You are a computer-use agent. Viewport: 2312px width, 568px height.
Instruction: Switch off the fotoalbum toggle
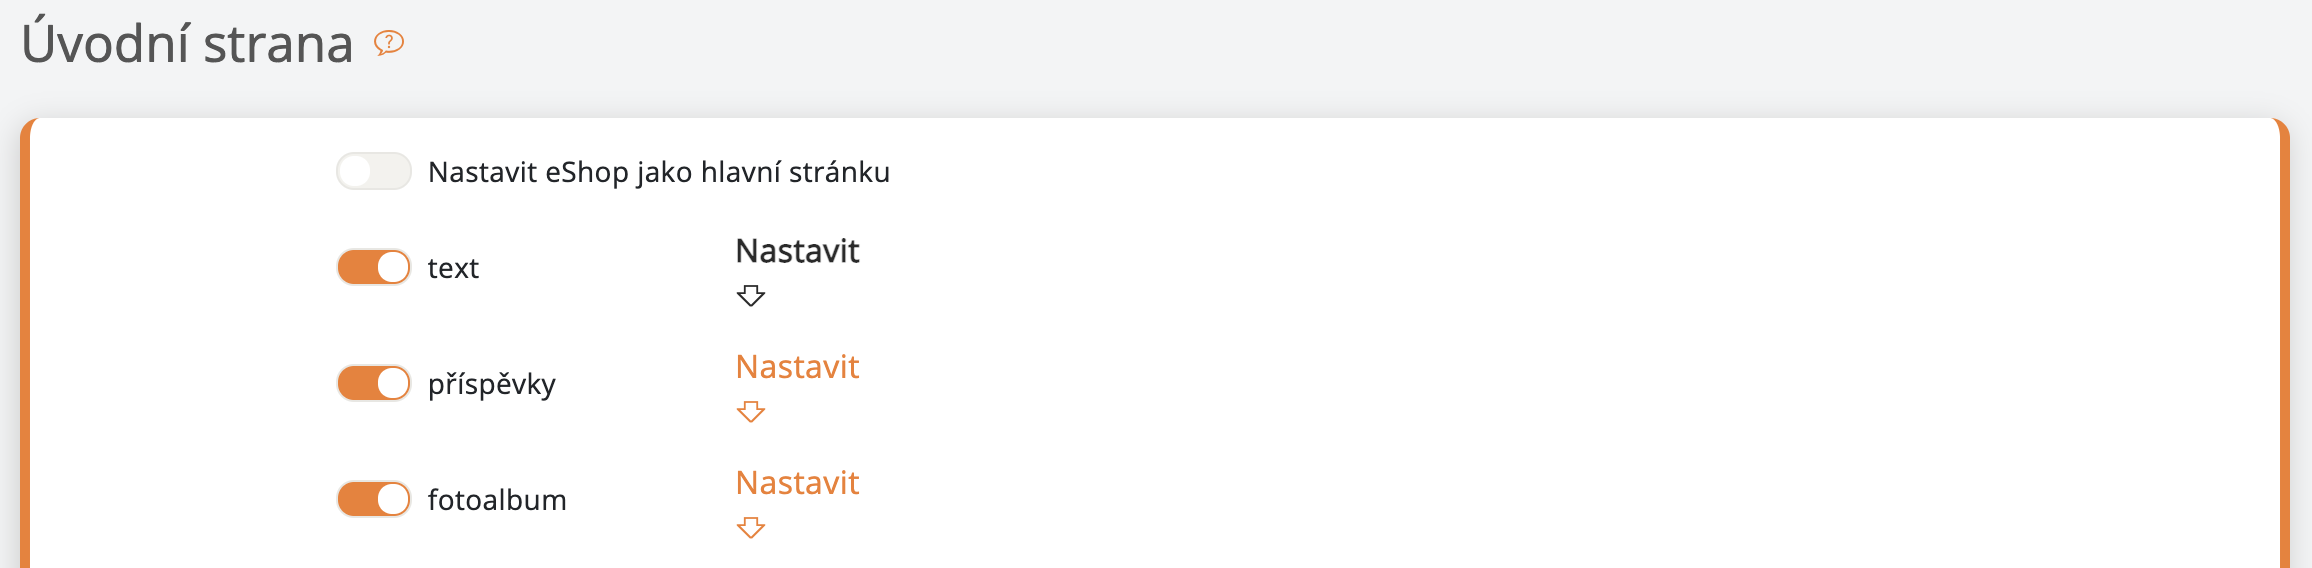point(373,499)
